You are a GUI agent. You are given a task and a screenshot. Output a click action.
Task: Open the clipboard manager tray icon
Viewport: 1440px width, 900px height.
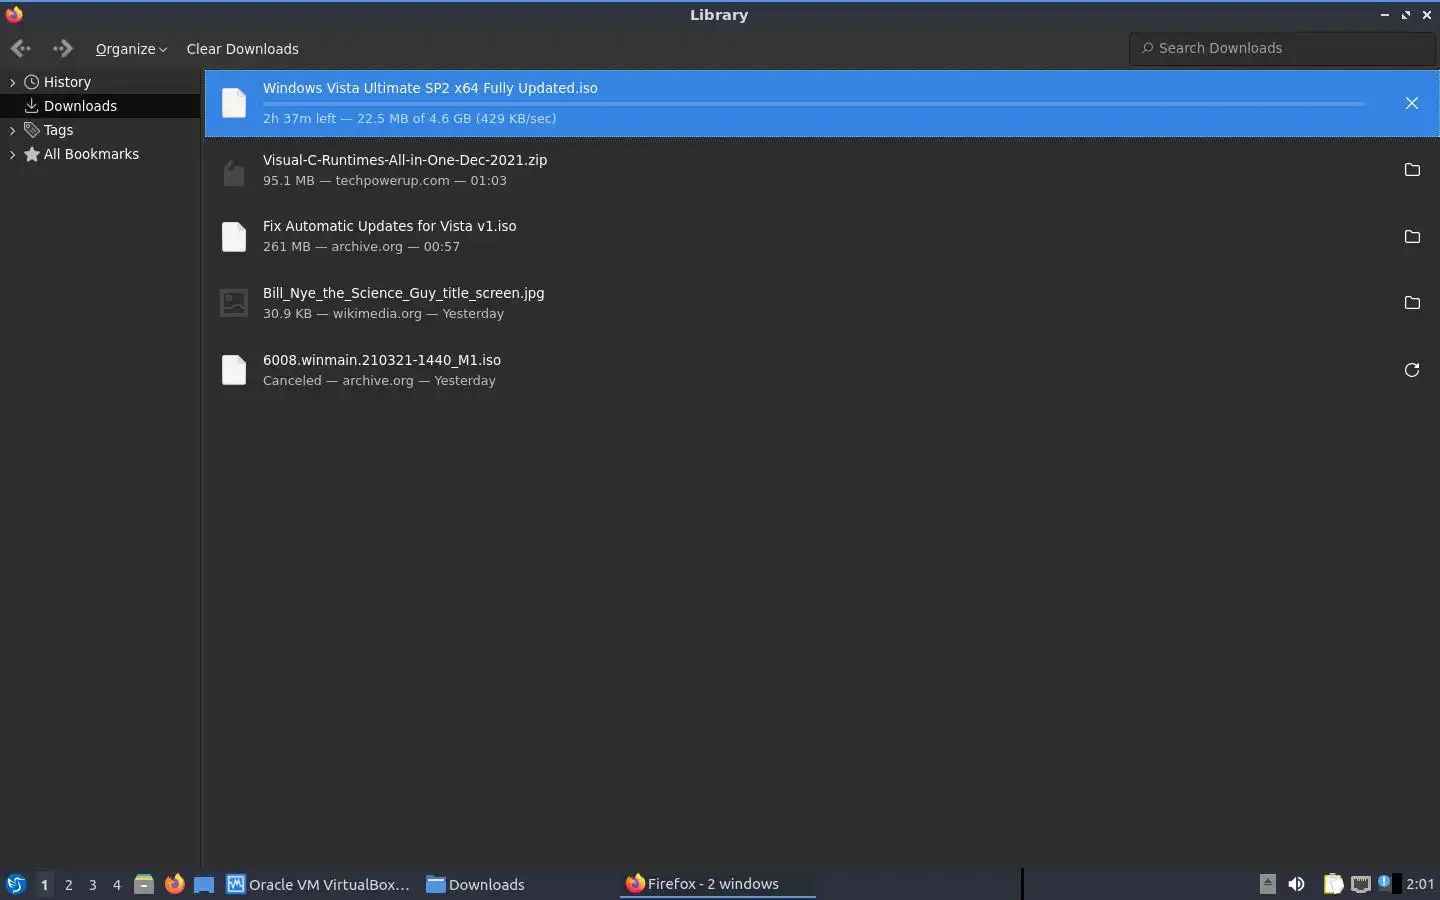click(1333, 884)
